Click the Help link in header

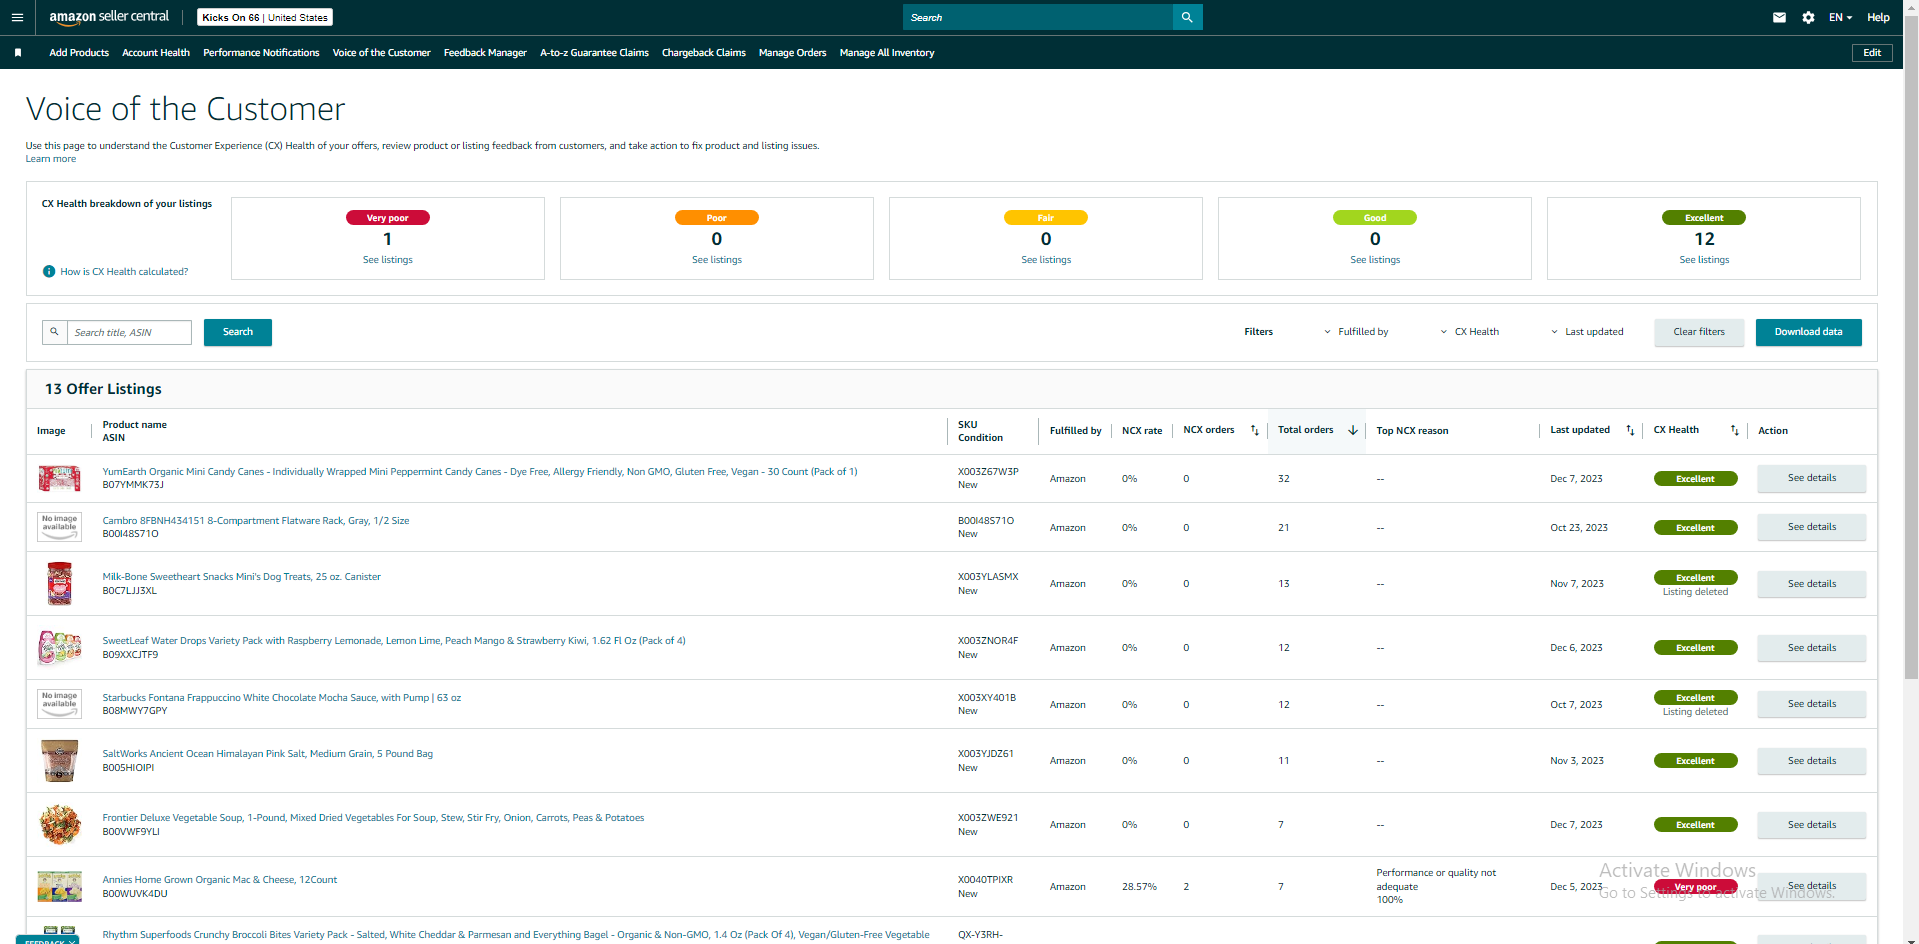(x=1878, y=17)
